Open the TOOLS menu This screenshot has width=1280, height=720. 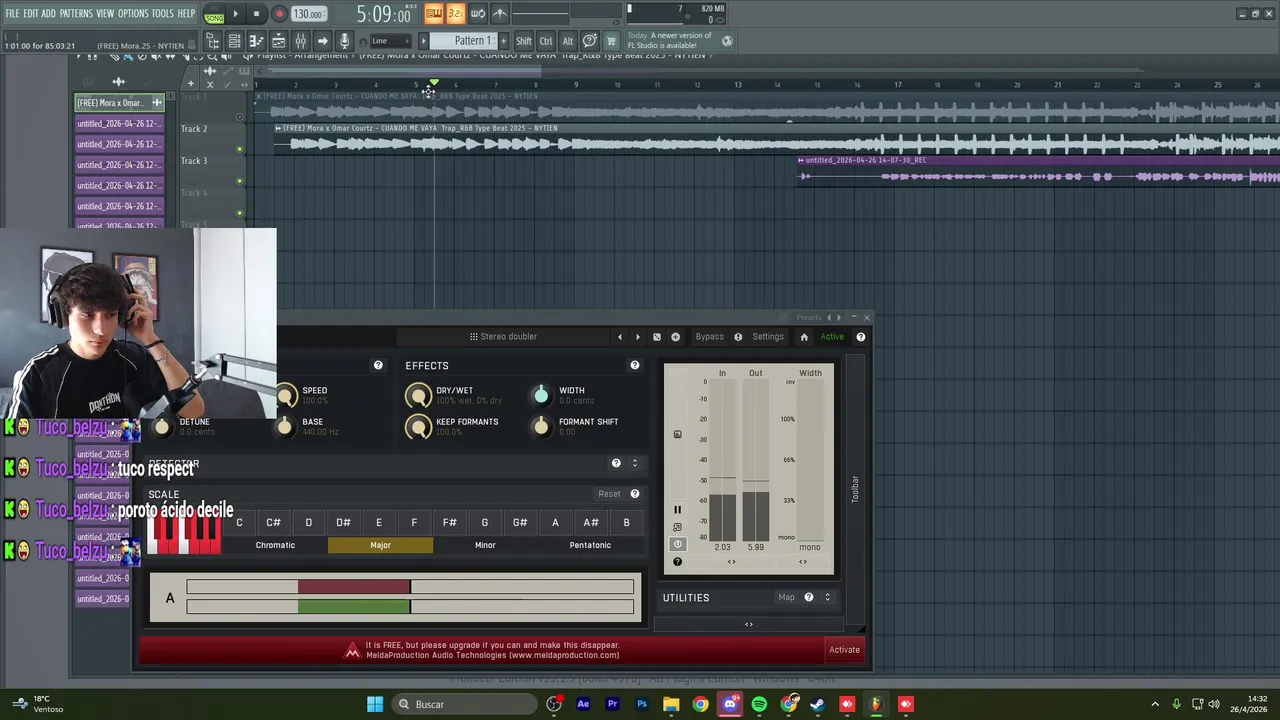coord(162,14)
